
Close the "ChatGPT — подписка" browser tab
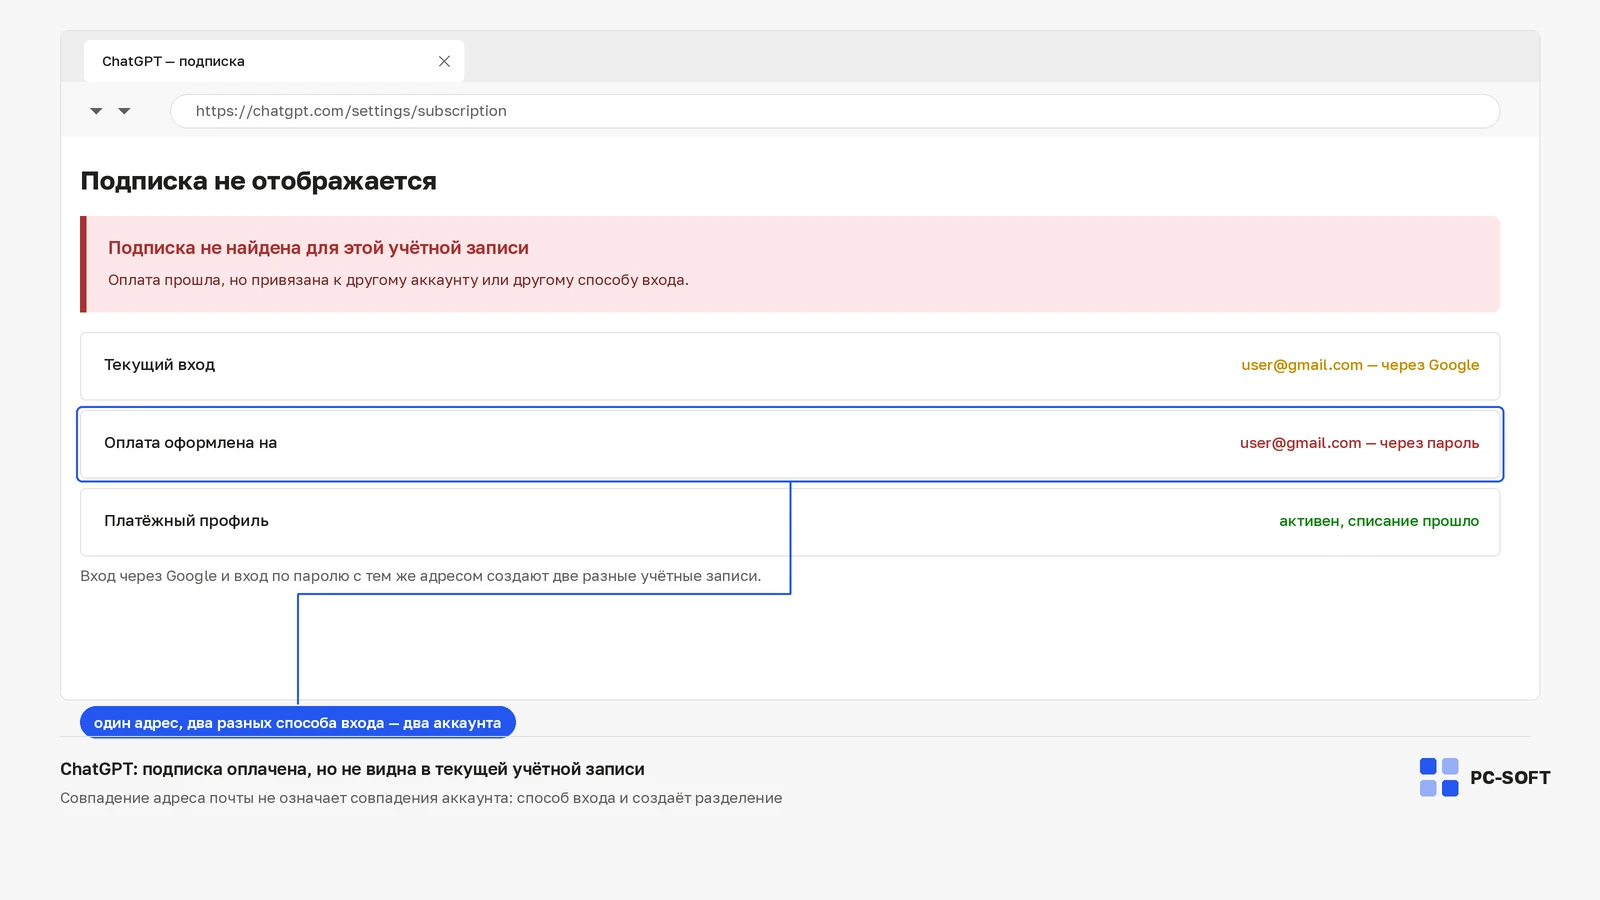(x=444, y=61)
